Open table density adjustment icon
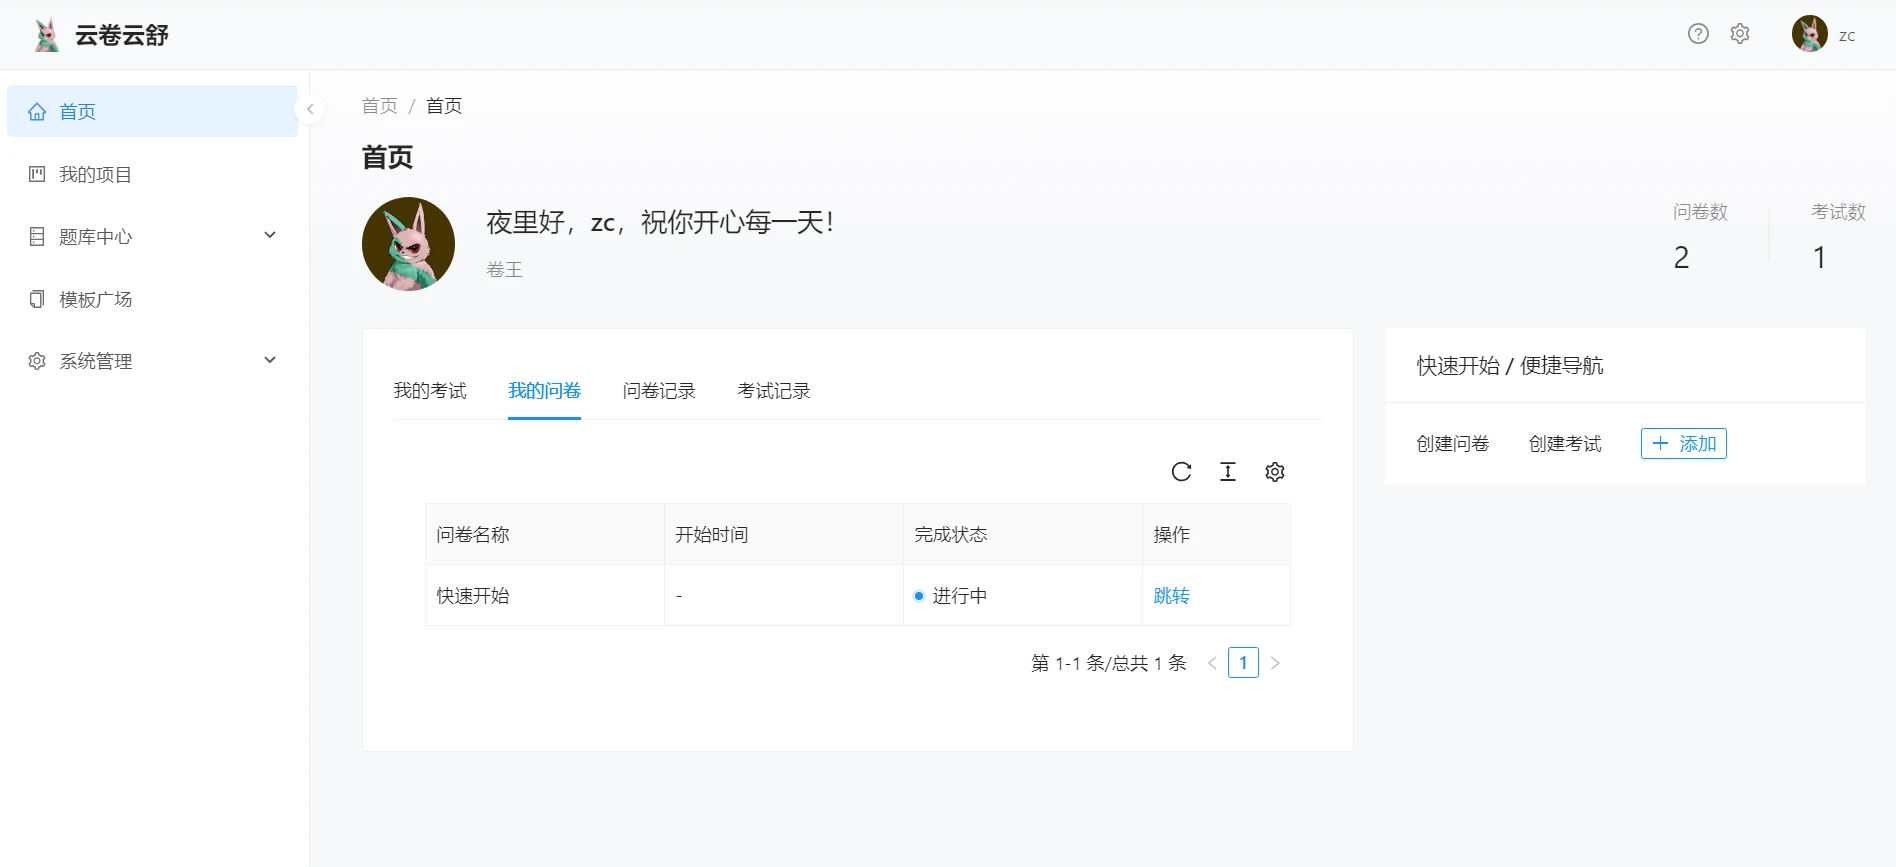The height and width of the screenshot is (867, 1896). pos(1228,472)
